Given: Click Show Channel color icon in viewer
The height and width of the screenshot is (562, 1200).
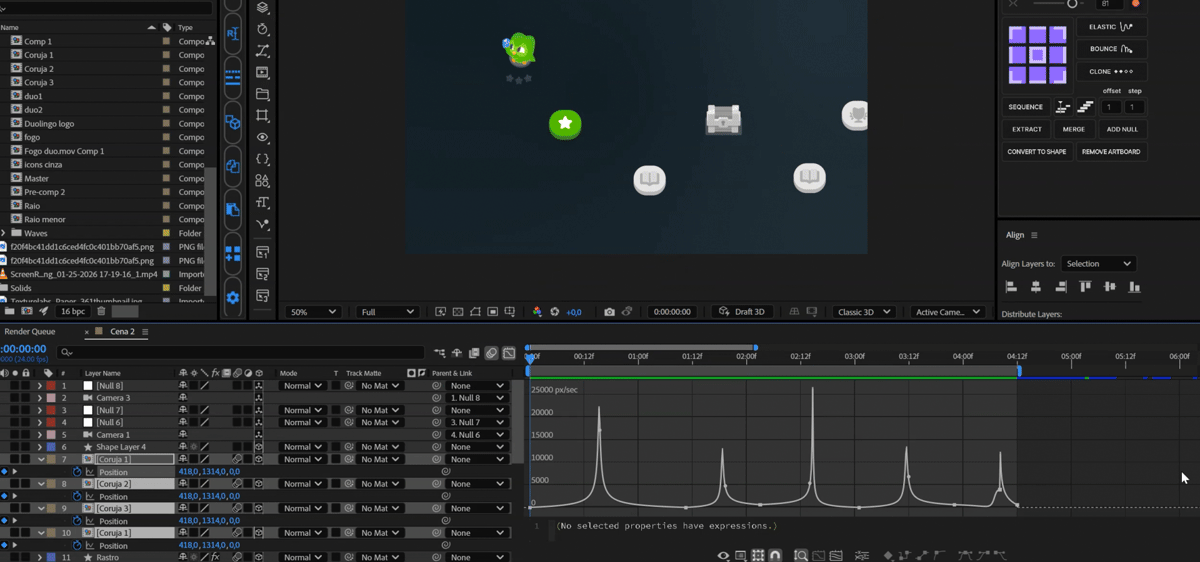Looking at the screenshot, I should click(x=537, y=312).
